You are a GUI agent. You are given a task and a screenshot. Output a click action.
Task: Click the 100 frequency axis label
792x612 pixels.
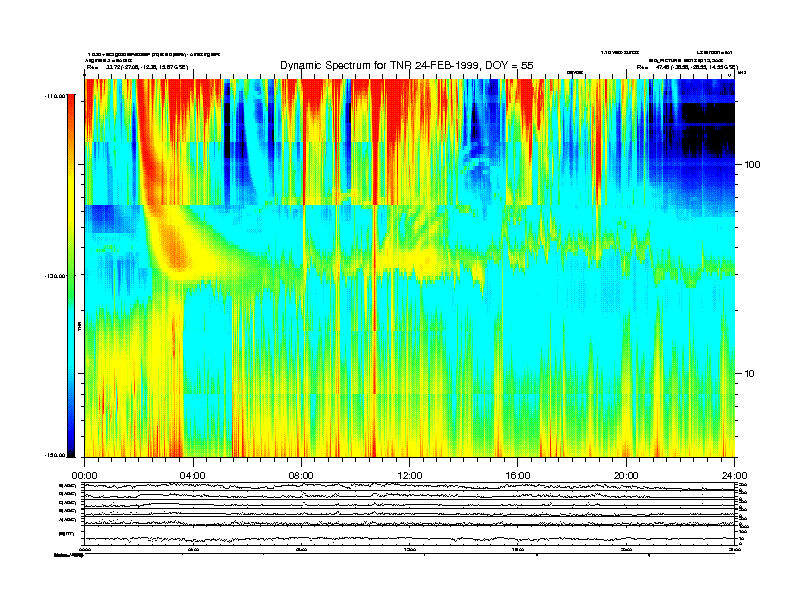point(752,165)
